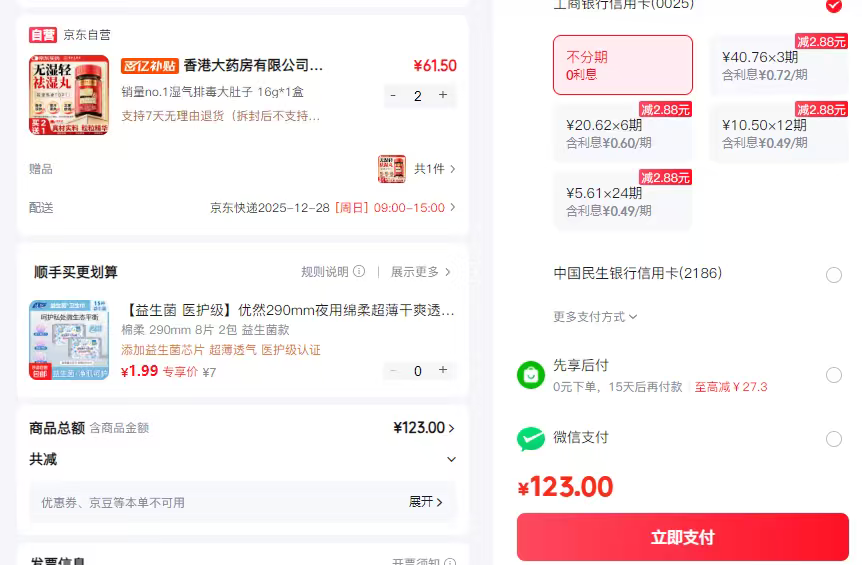
Task: Click the WeChat Pay logo icon
Action: coord(531,438)
